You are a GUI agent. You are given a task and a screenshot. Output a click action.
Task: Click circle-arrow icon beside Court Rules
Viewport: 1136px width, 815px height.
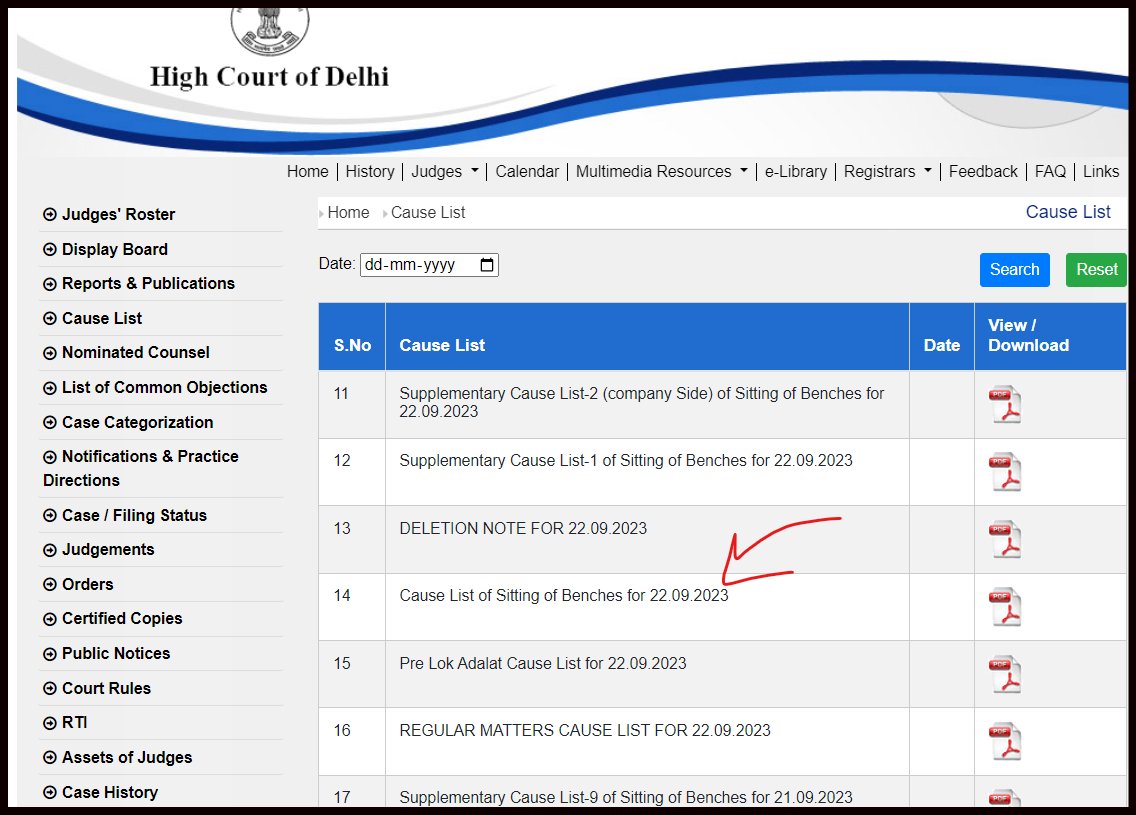50,688
